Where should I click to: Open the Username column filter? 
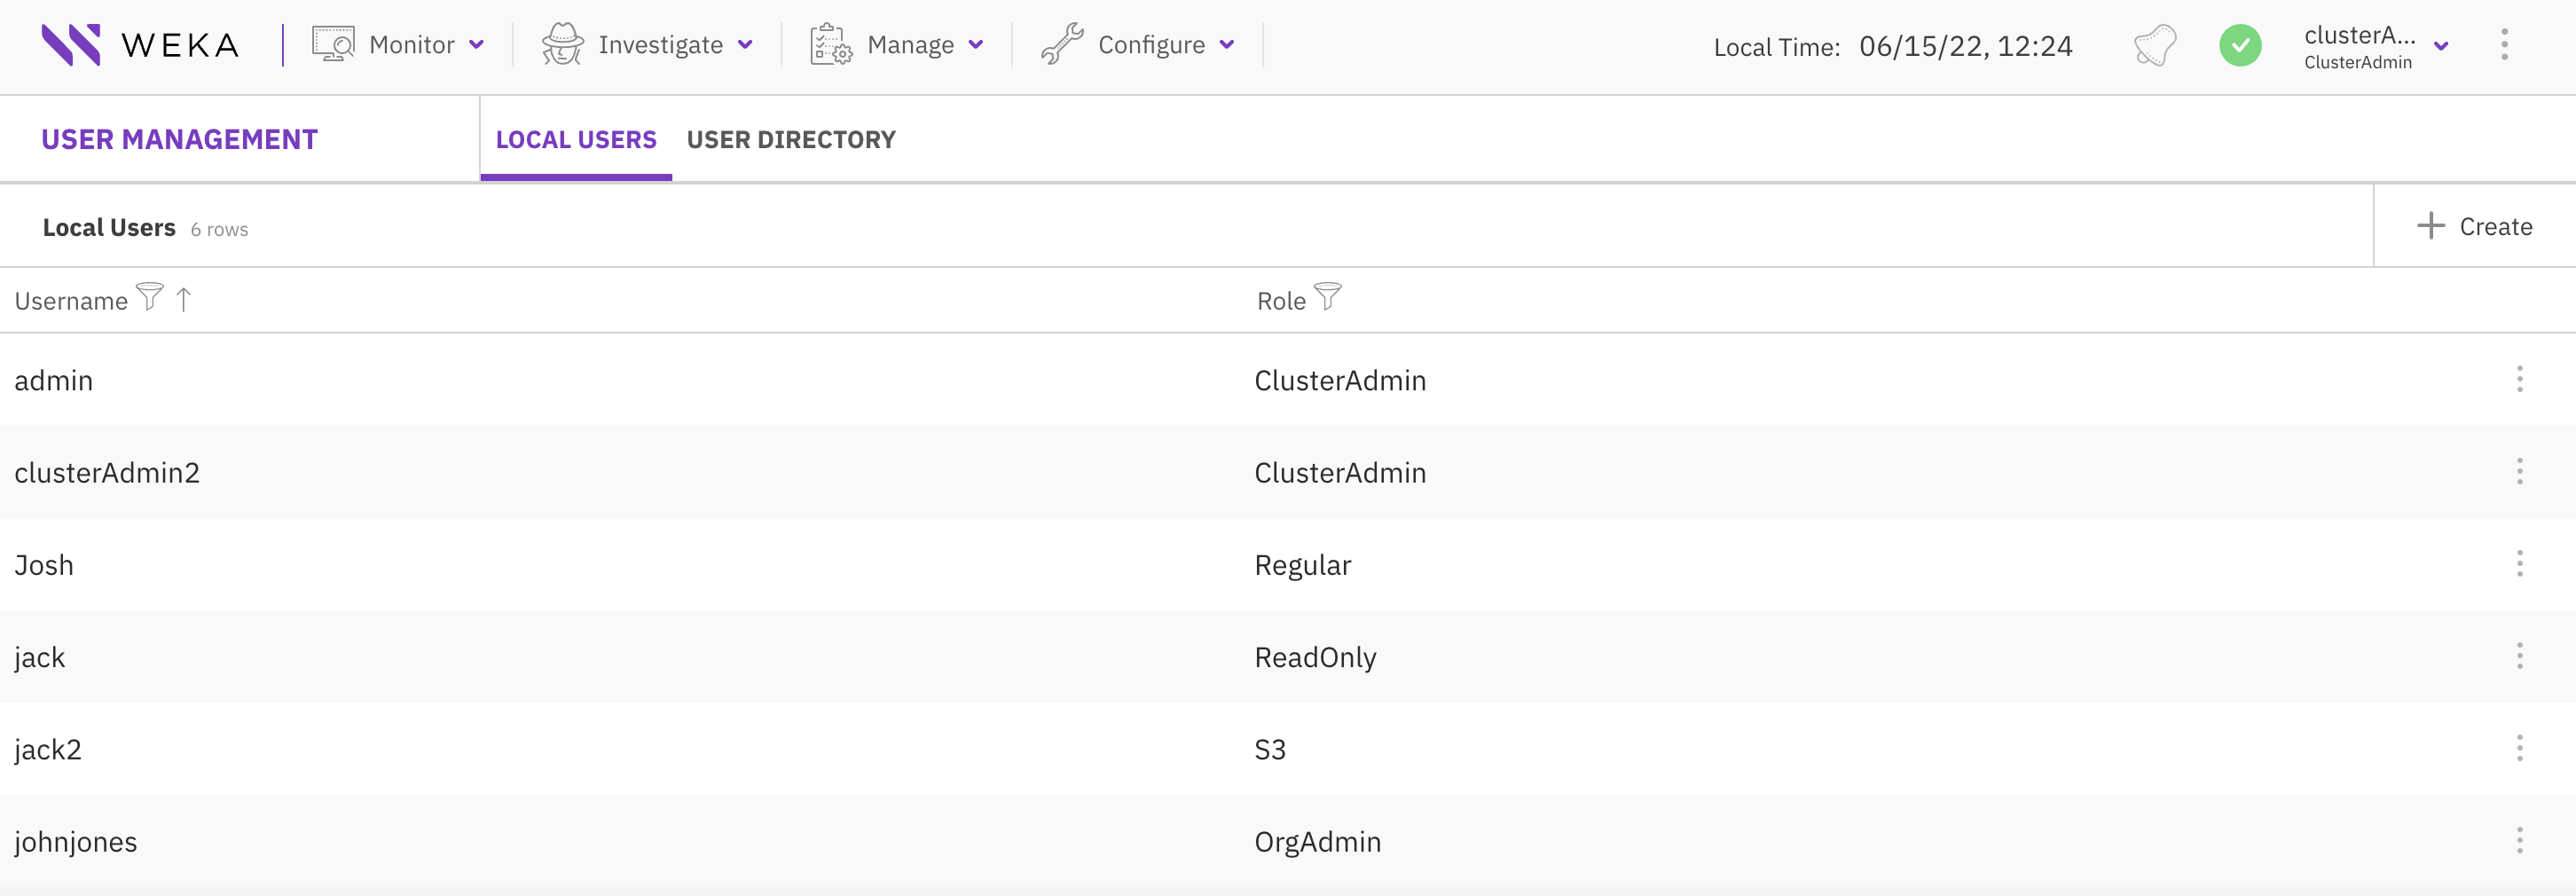click(148, 297)
